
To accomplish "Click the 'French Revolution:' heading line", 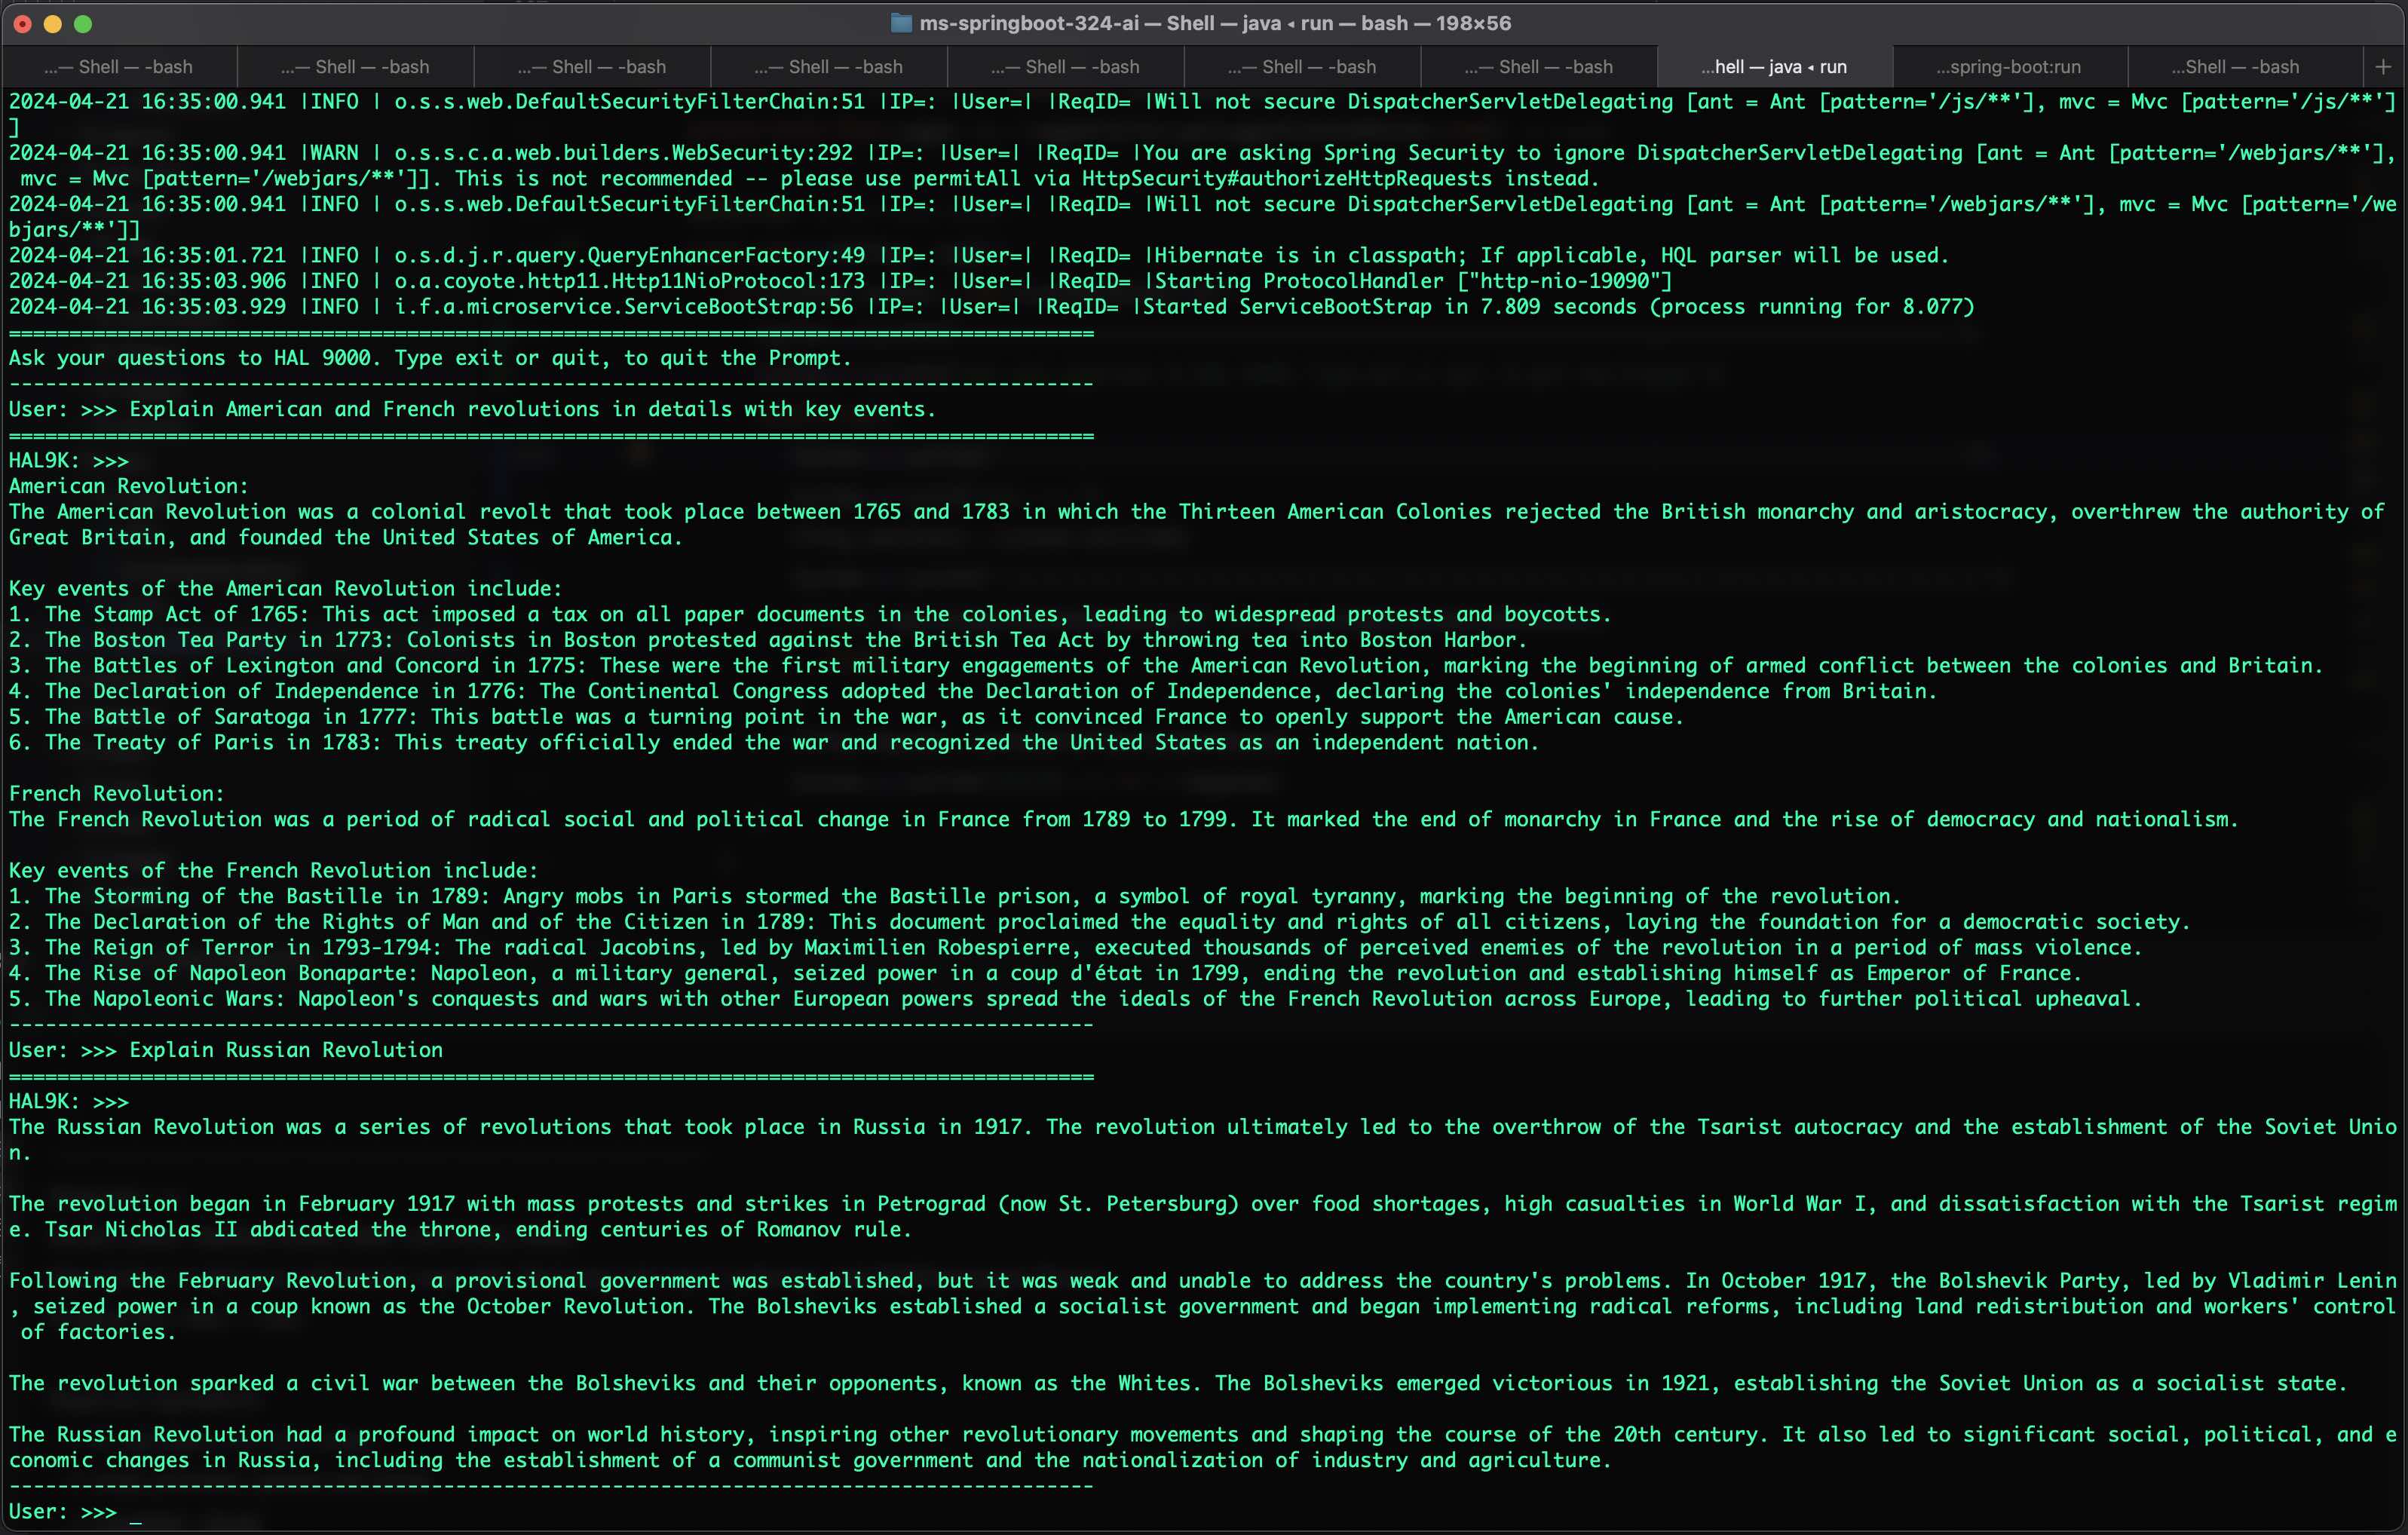I will pyautogui.click(x=117, y=794).
